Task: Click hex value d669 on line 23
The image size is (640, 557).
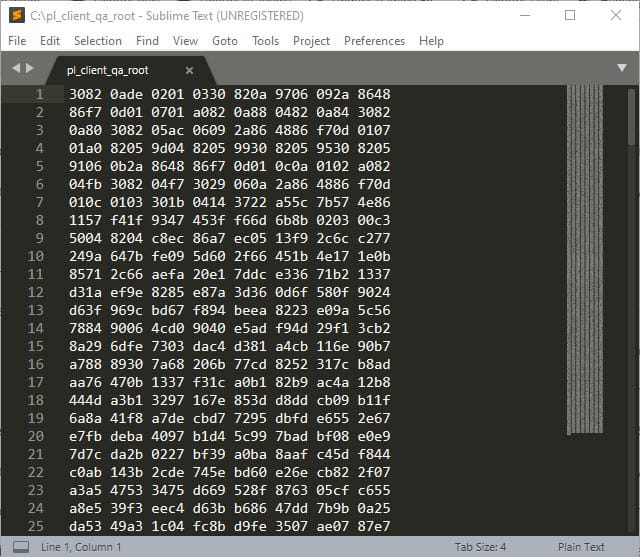Action: pyautogui.click(x=209, y=490)
